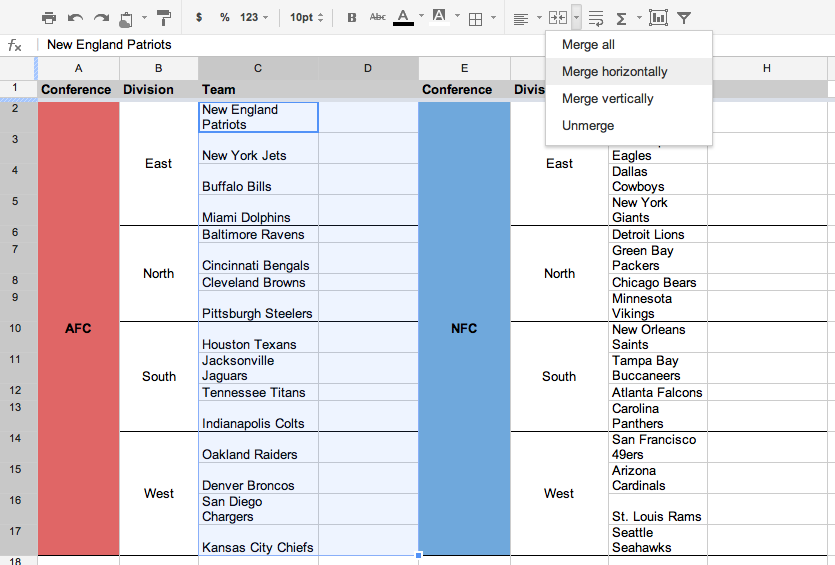Screen dimensions: 835x565
Task: Format as currency with dollar icon
Action: (x=199, y=18)
